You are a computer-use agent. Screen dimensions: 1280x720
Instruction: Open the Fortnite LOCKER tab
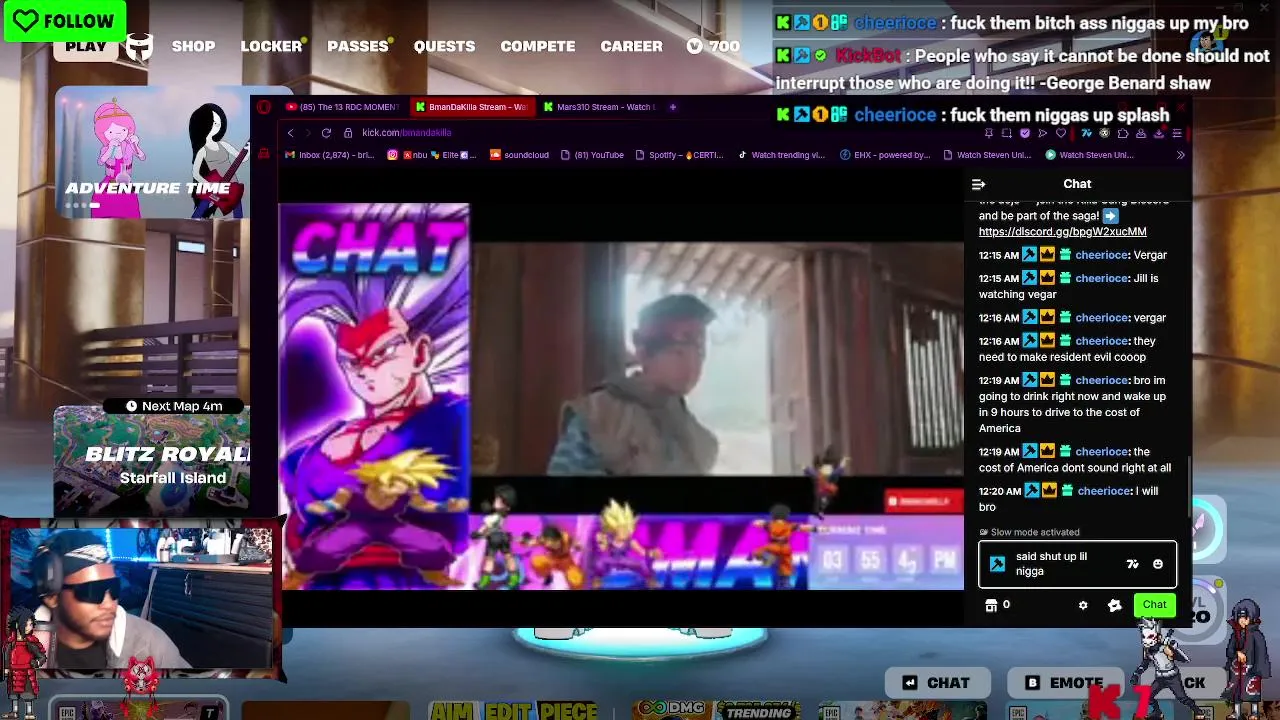(271, 46)
